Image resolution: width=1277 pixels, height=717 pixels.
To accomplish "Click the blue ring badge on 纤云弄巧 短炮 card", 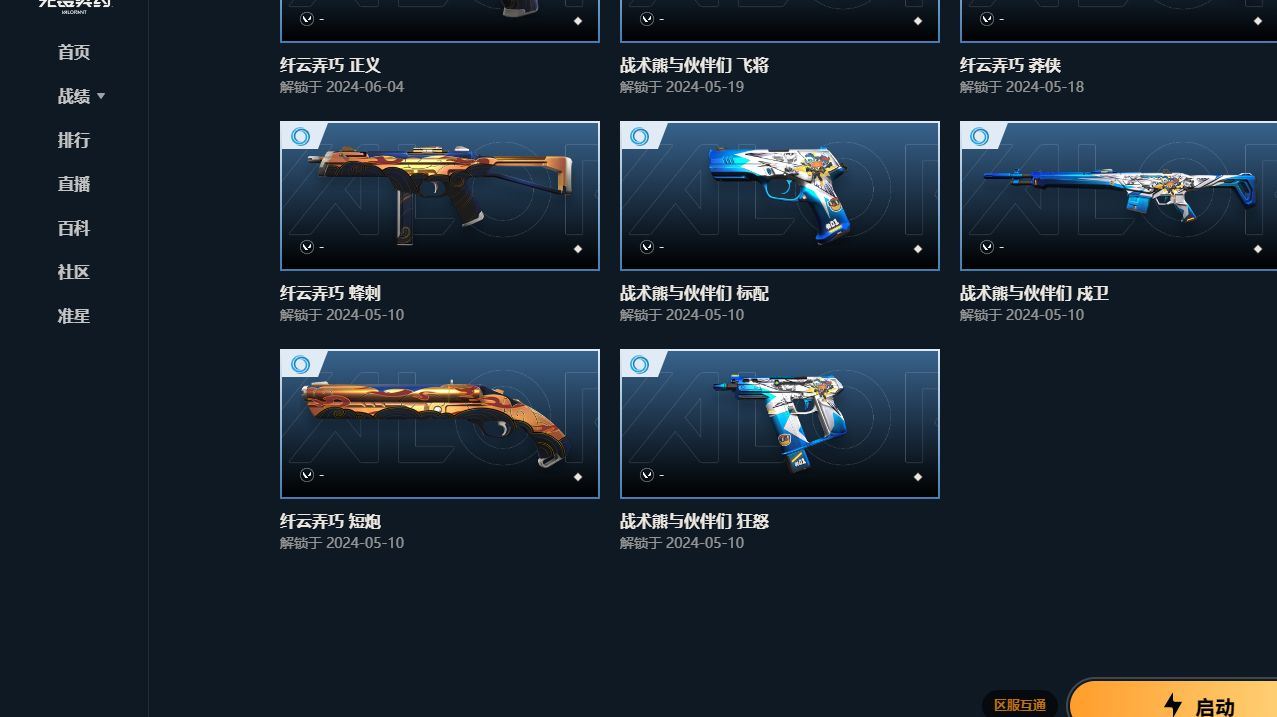I will (x=300, y=364).
